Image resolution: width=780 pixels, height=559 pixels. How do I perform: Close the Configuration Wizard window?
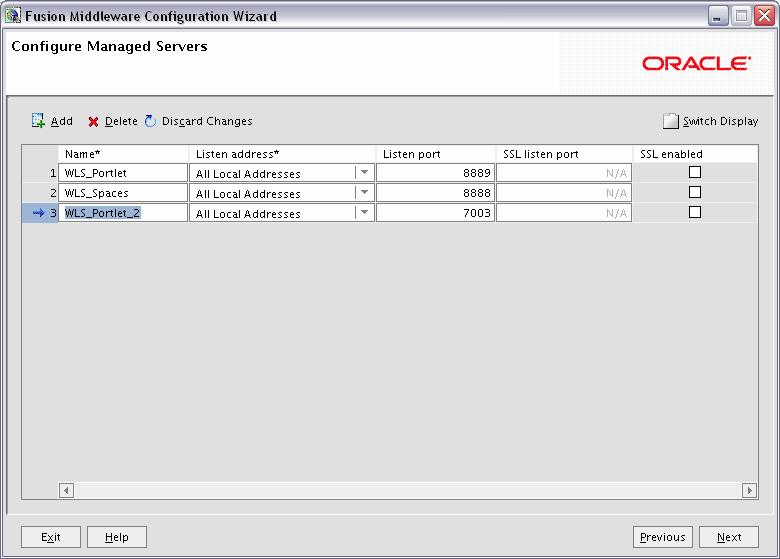click(765, 16)
